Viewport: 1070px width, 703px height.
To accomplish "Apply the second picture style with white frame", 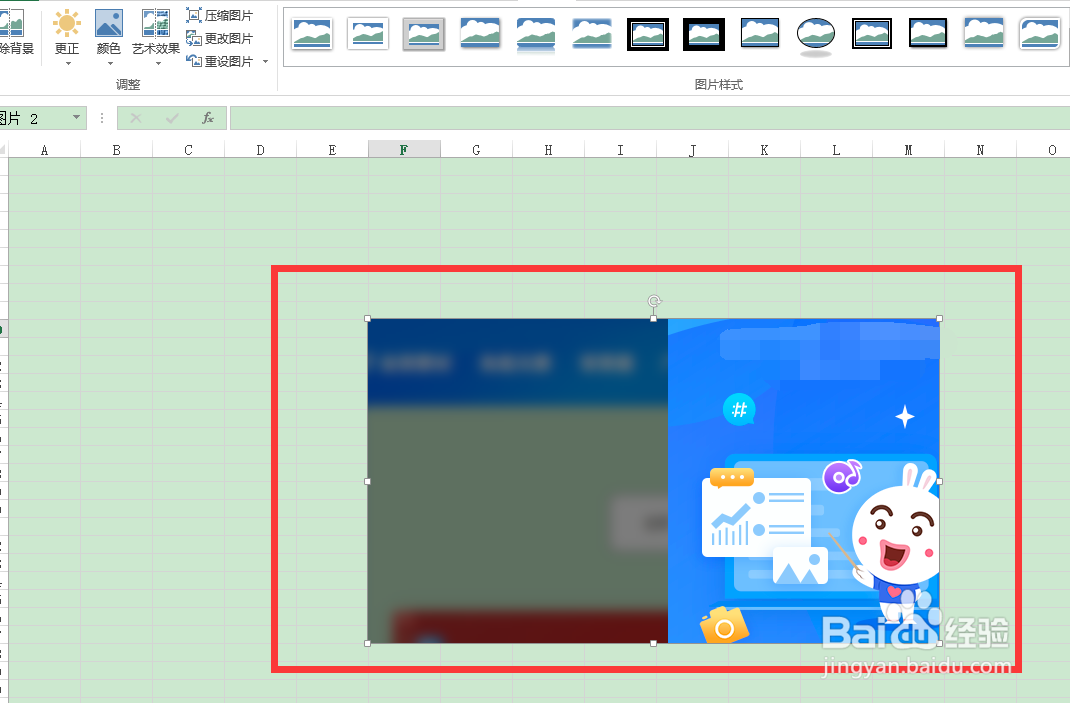I will (x=368, y=33).
